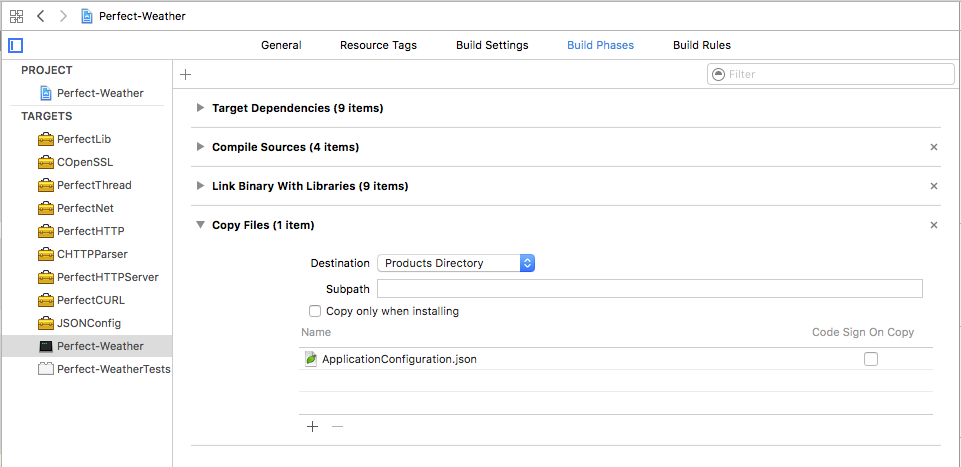Select Perfect-Weather name under PROJECT
This screenshot has height=467, width=961.
click(x=101, y=93)
